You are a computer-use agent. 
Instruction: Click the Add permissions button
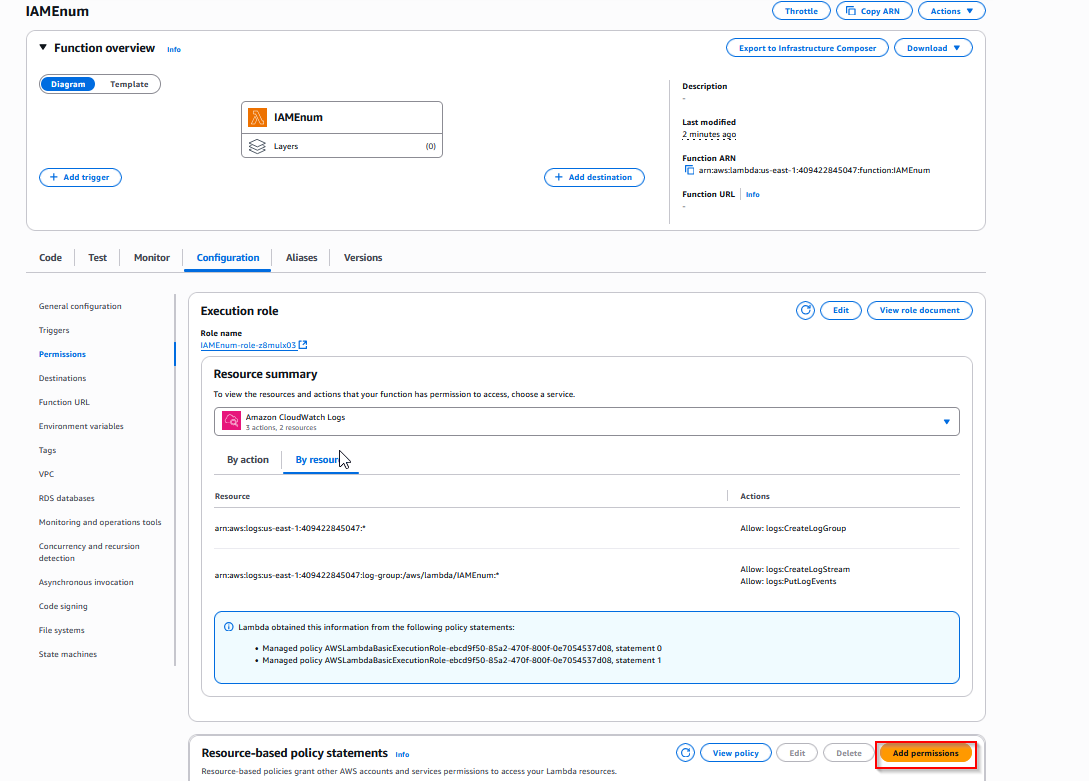point(926,753)
